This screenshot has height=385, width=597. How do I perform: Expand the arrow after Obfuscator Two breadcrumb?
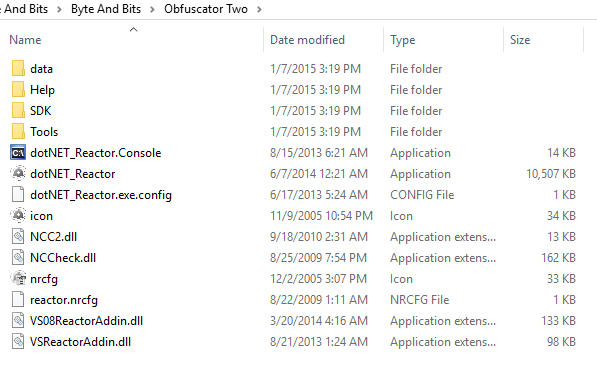click(x=259, y=9)
